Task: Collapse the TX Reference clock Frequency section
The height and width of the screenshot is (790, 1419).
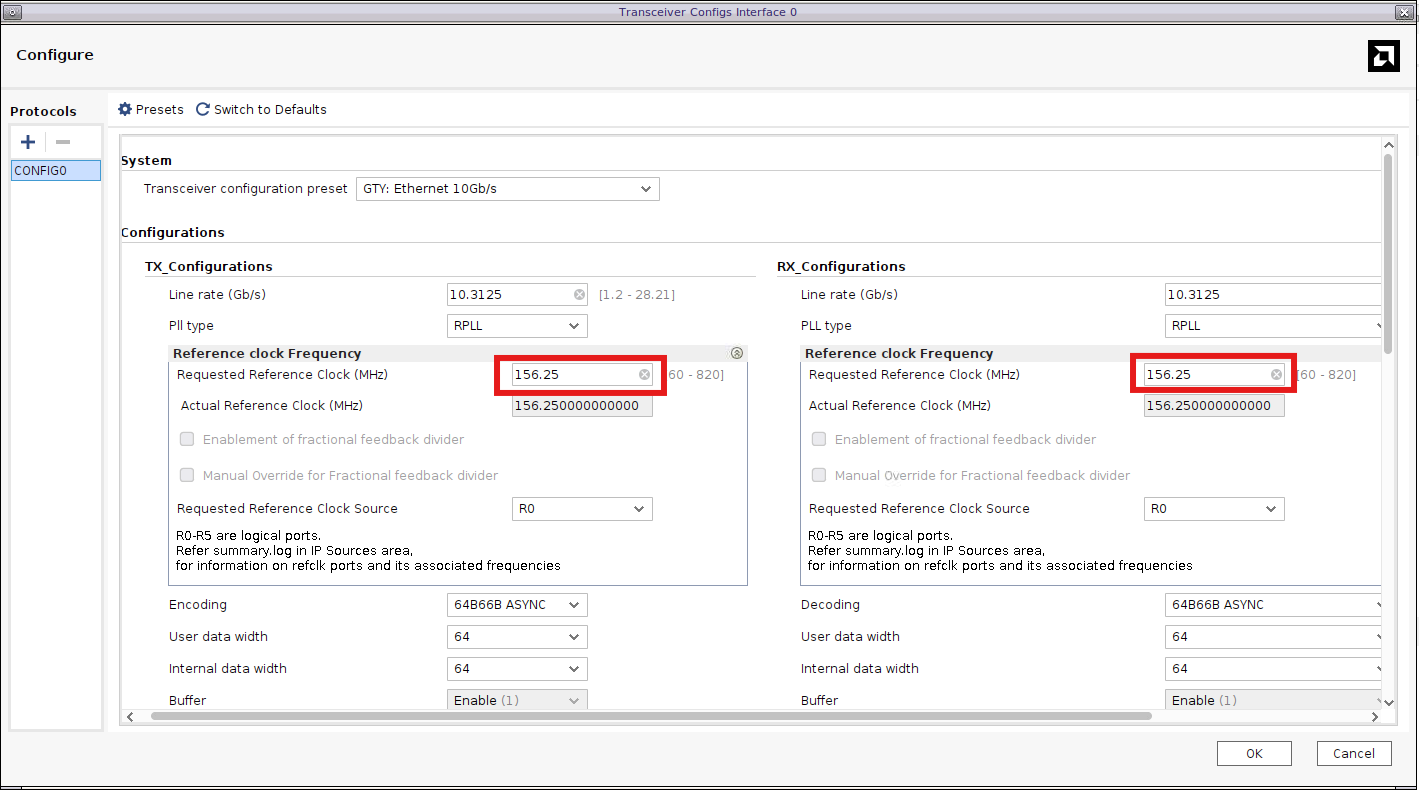Action: tap(737, 353)
